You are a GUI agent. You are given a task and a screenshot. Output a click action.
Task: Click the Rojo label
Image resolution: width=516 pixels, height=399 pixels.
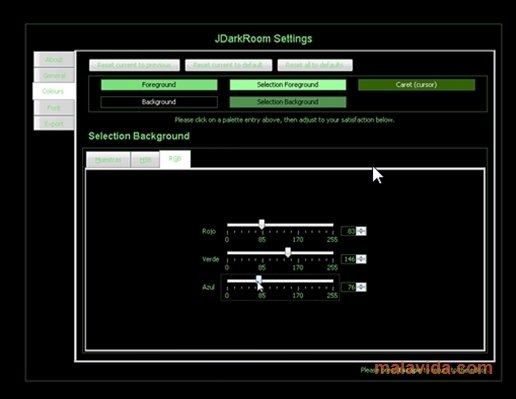coord(209,231)
